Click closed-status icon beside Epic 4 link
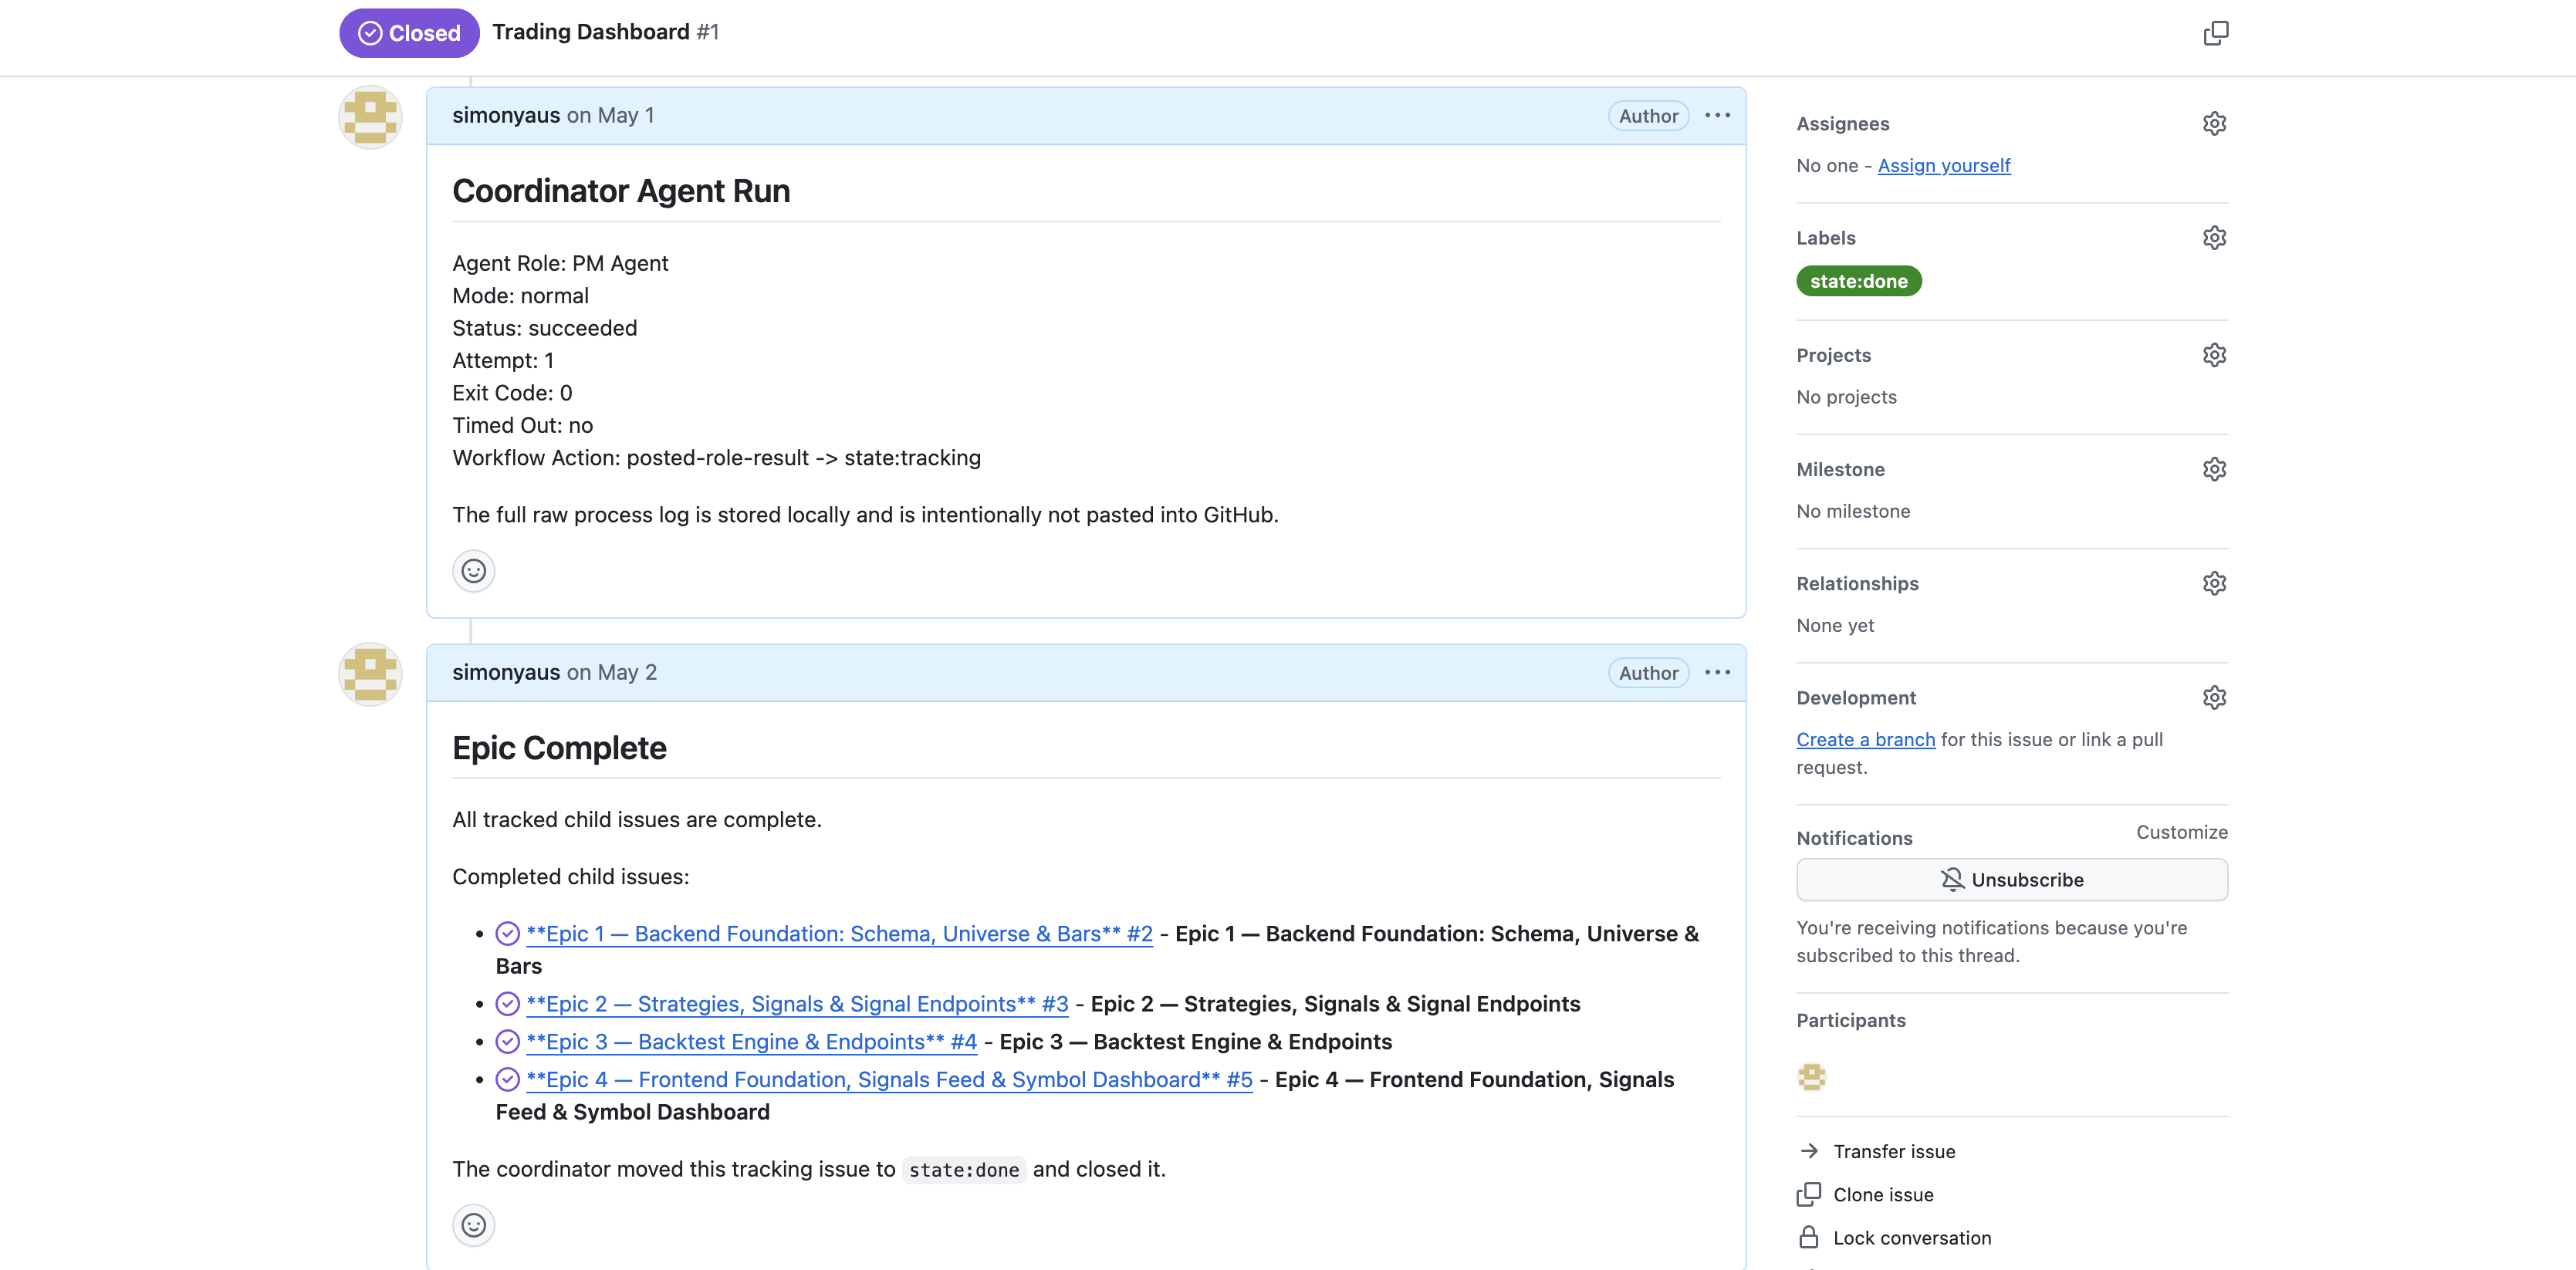The height and width of the screenshot is (1270, 2576). point(507,1079)
